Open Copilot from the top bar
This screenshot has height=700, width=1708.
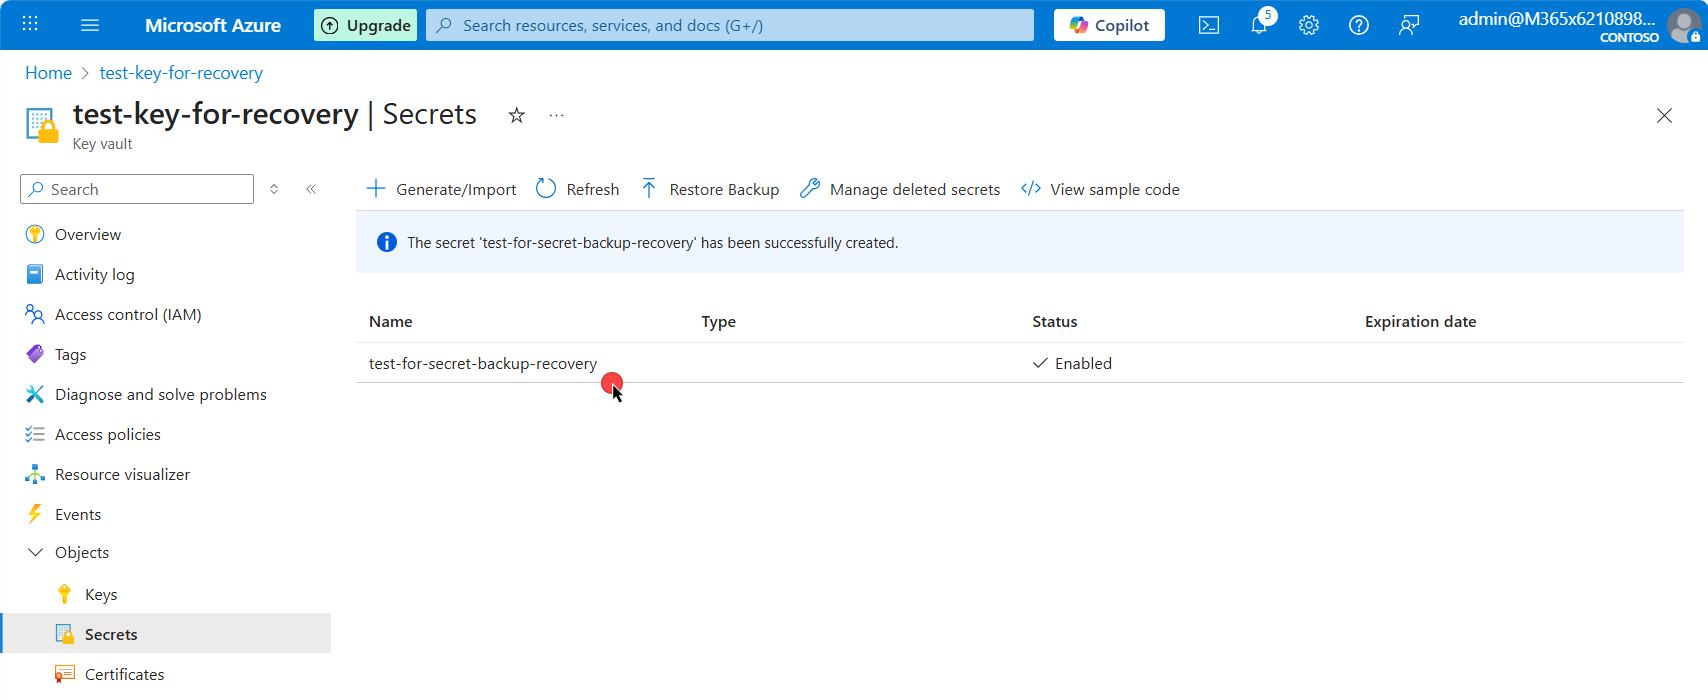coord(1109,25)
